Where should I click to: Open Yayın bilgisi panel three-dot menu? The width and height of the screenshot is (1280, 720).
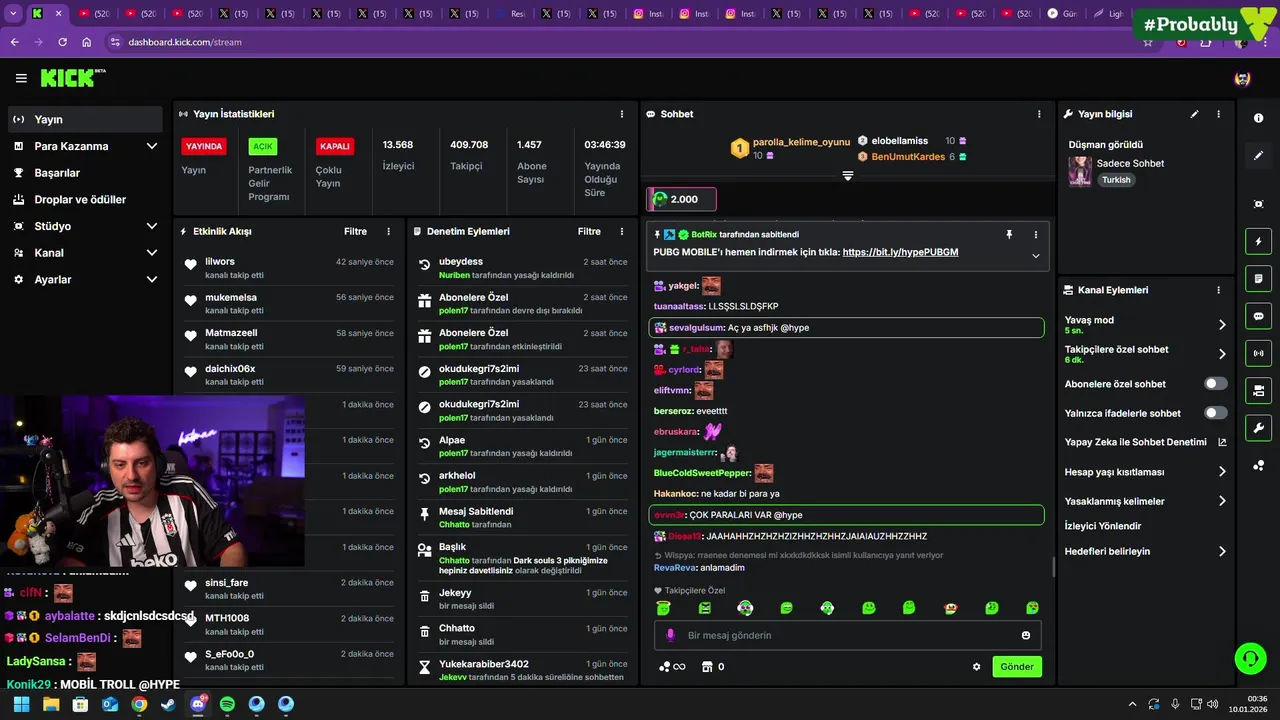pyautogui.click(x=1218, y=114)
